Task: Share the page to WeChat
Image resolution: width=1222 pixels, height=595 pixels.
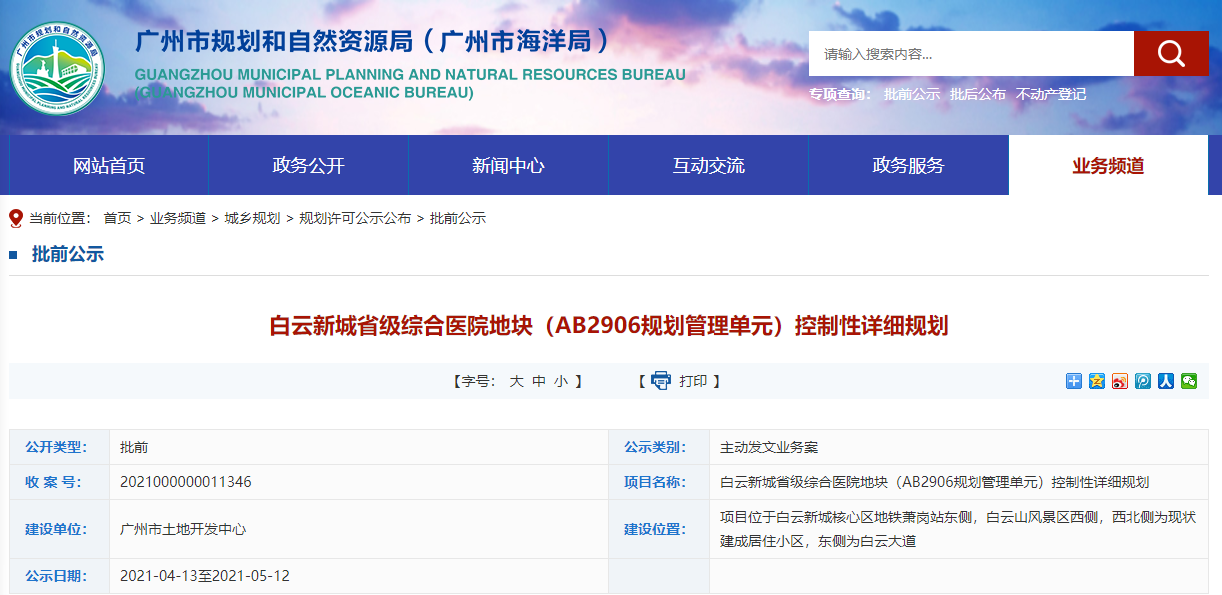Action: pos(1189,381)
